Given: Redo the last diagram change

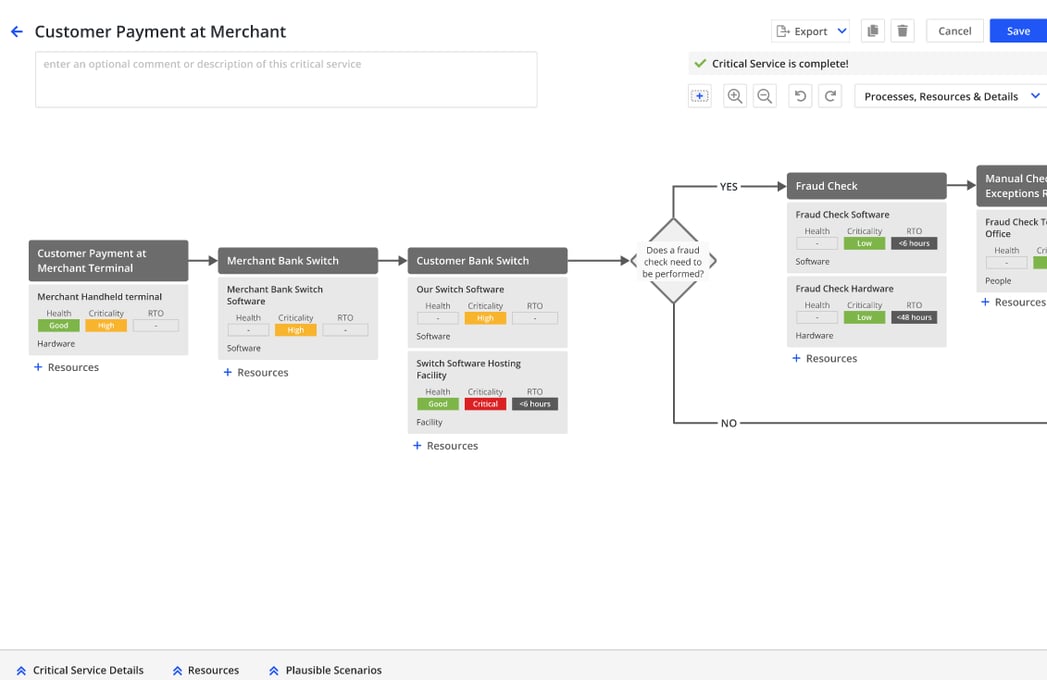Looking at the screenshot, I should pyautogui.click(x=830, y=96).
